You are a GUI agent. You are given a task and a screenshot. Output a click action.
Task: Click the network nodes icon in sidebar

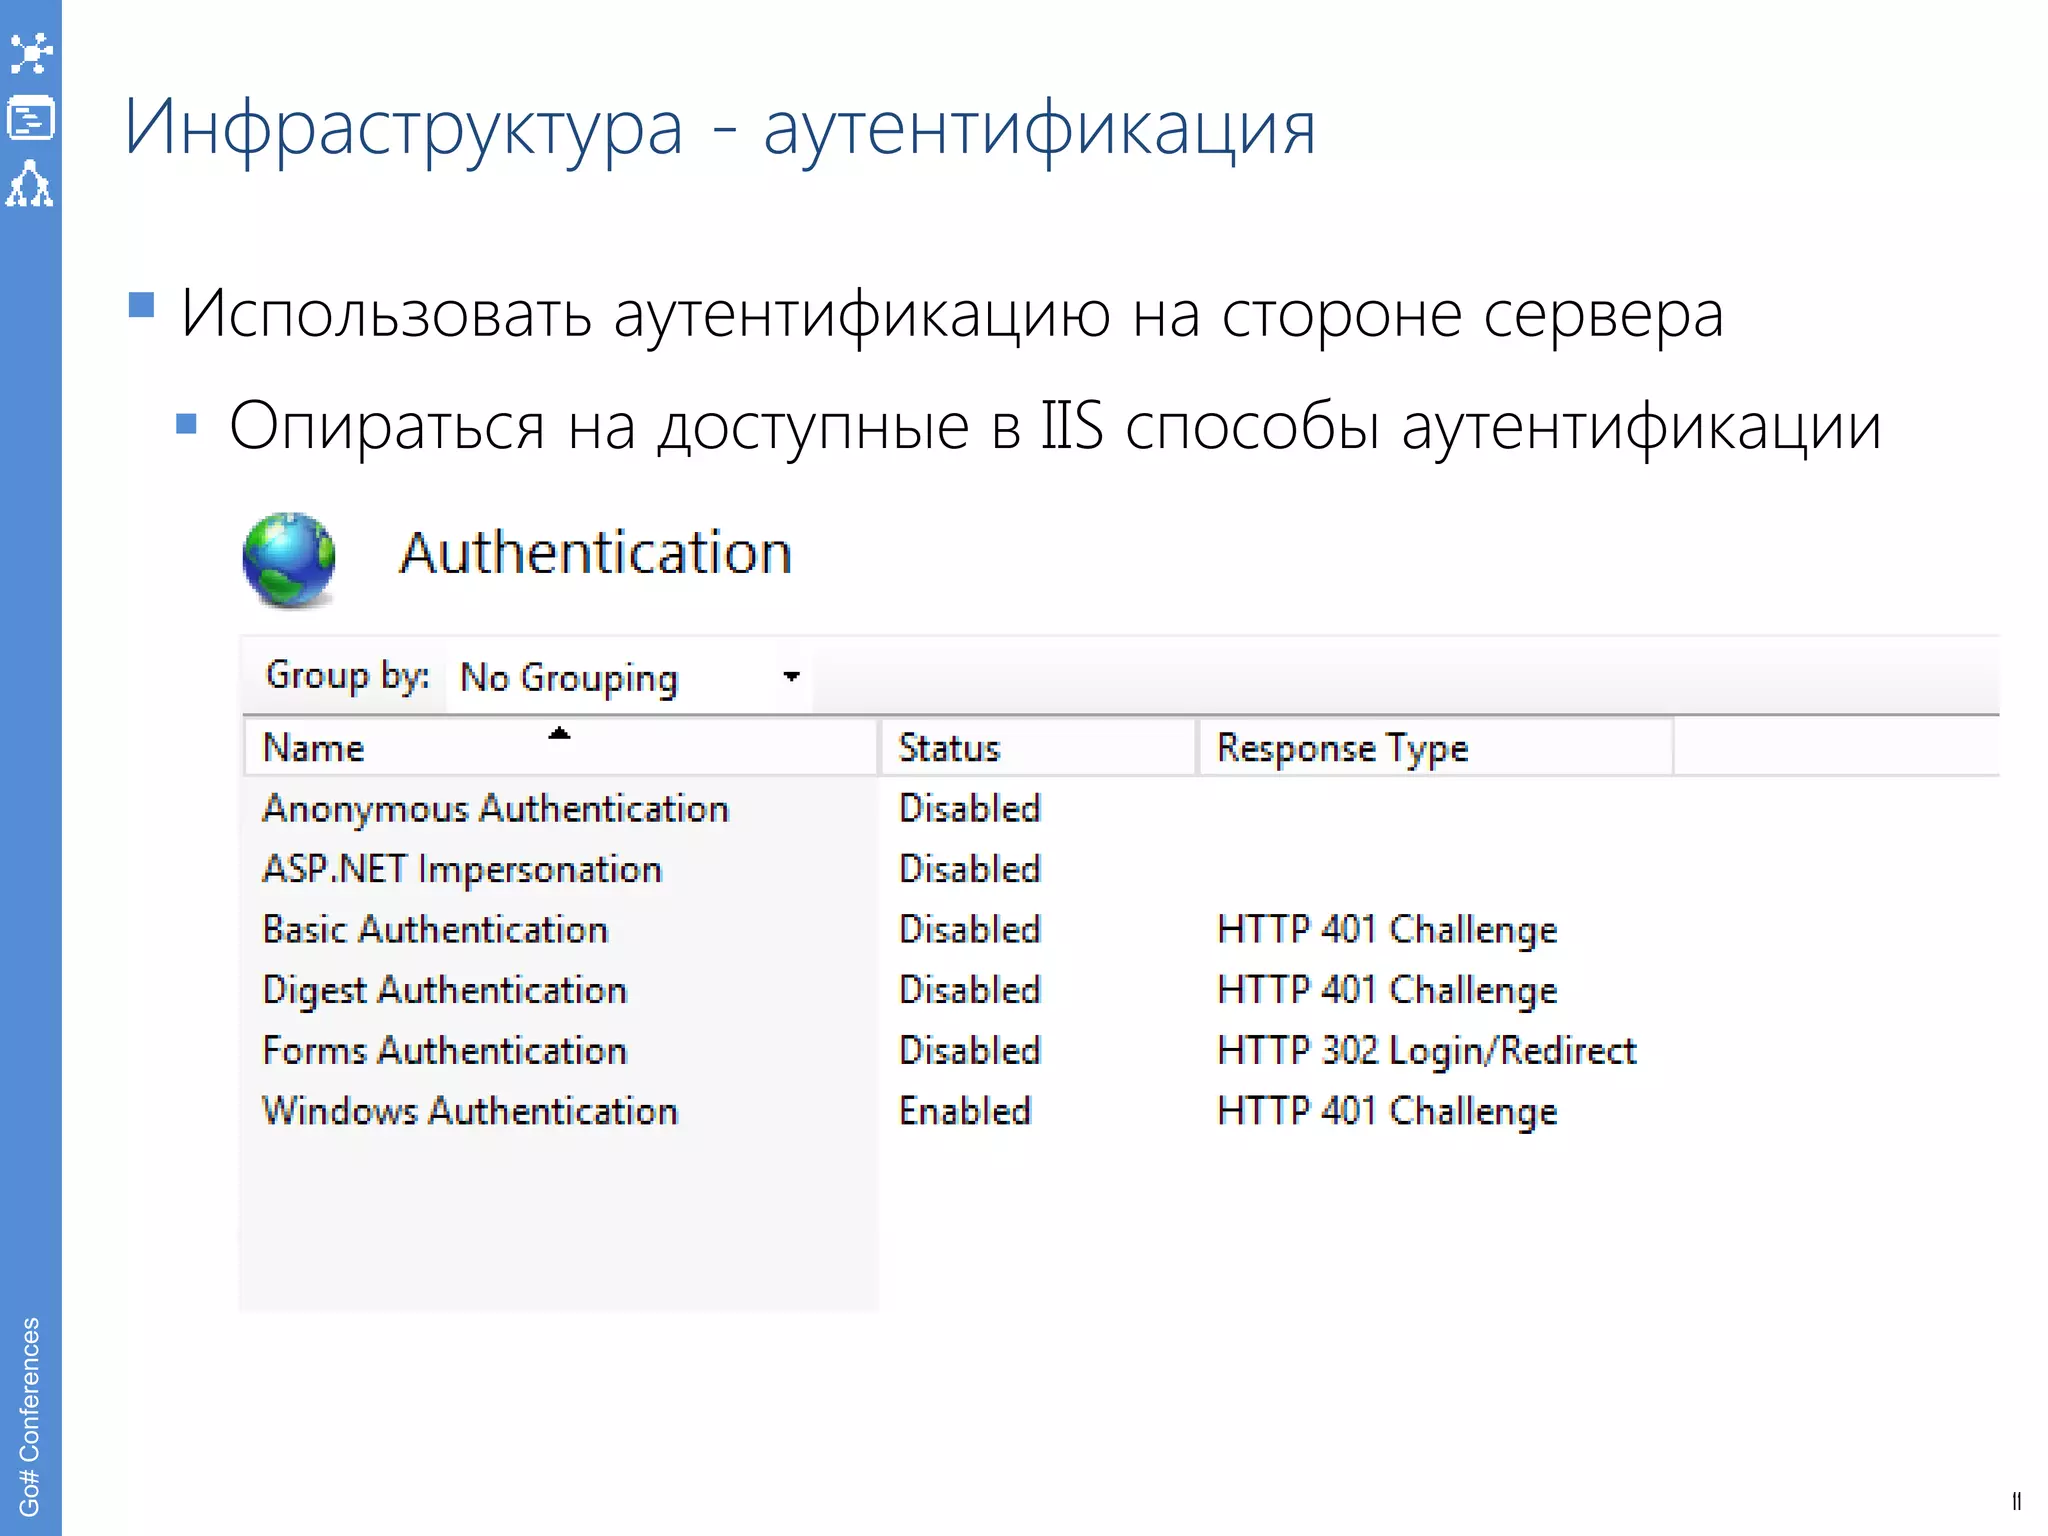pyautogui.click(x=31, y=53)
